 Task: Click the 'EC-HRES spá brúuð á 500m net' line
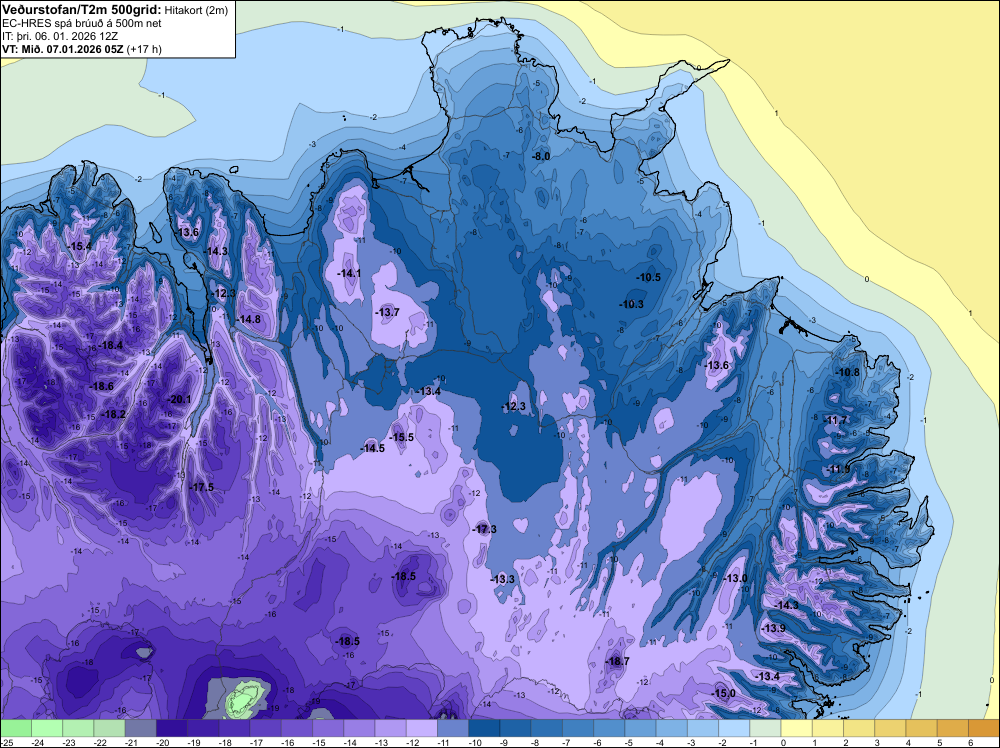coord(82,23)
